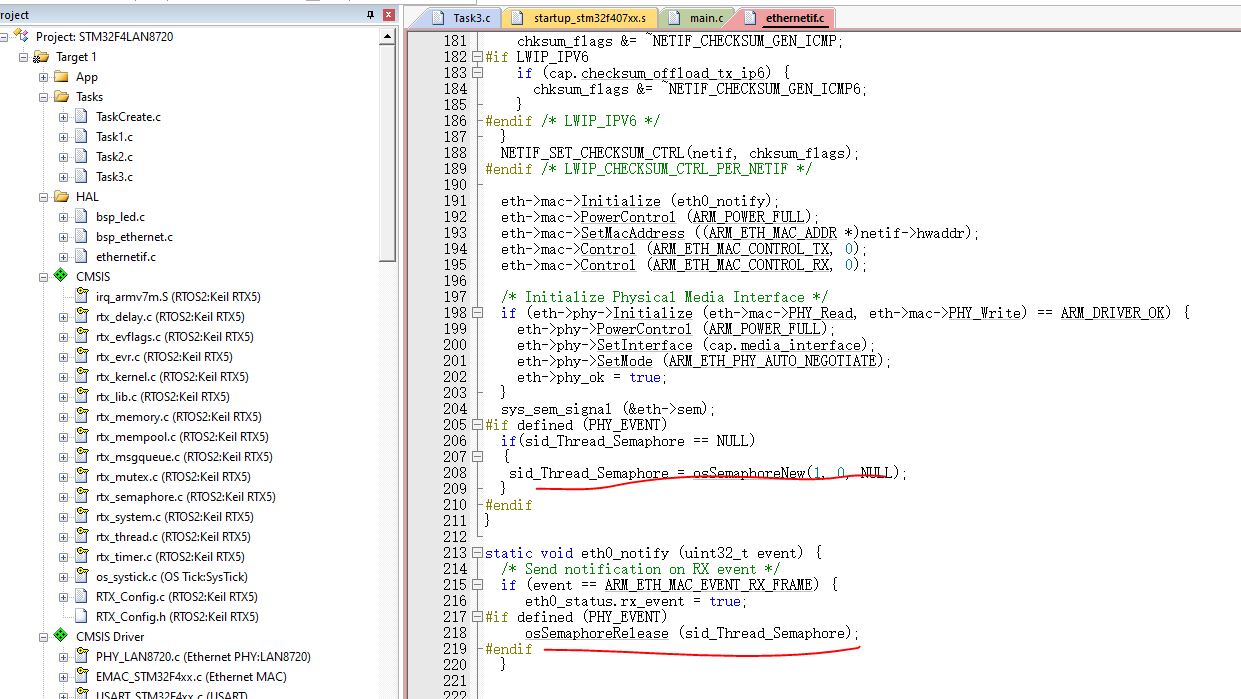Expand TaskCreate.c include dependencies
This screenshot has height=699, width=1241.
64,117
